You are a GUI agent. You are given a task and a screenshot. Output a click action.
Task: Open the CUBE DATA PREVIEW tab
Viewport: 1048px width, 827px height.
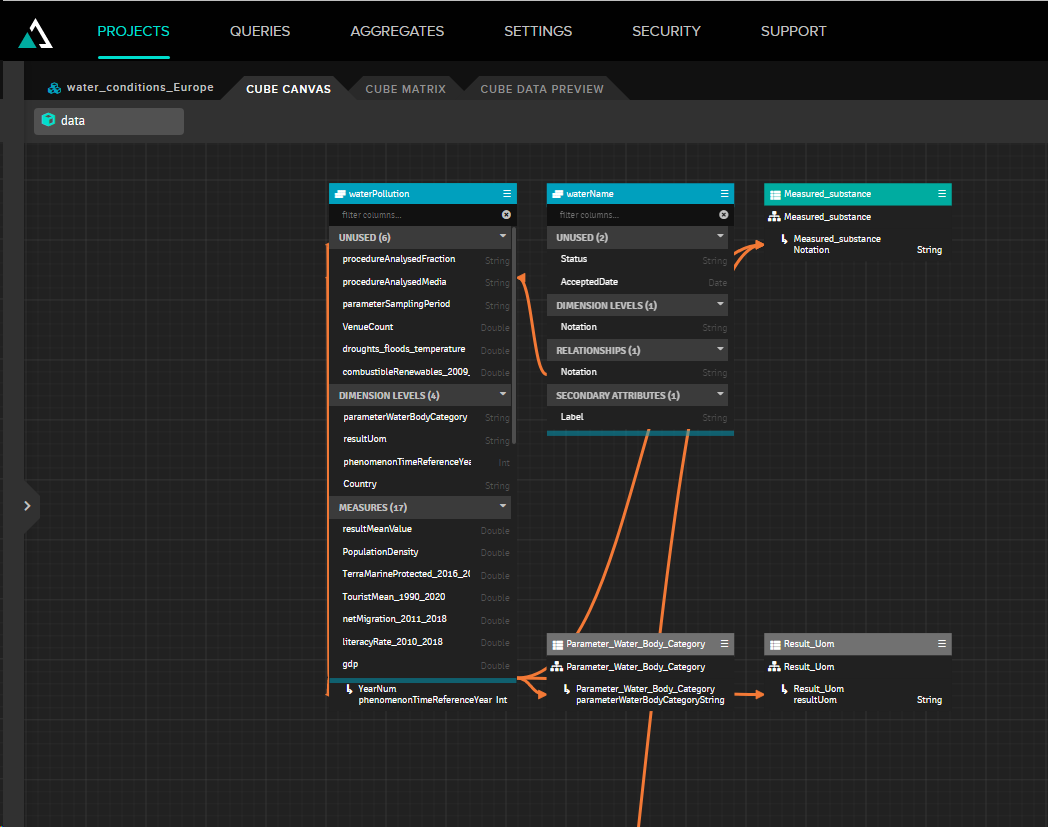542,89
